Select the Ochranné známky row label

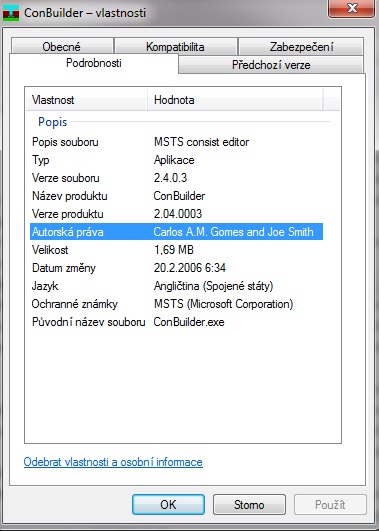point(75,304)
